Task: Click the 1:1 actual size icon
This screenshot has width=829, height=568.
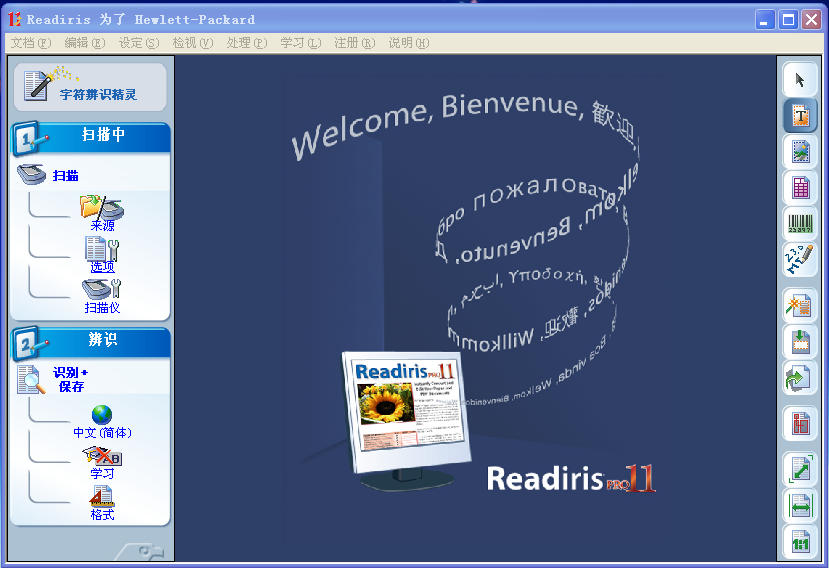Action: [x=800, y=542]
